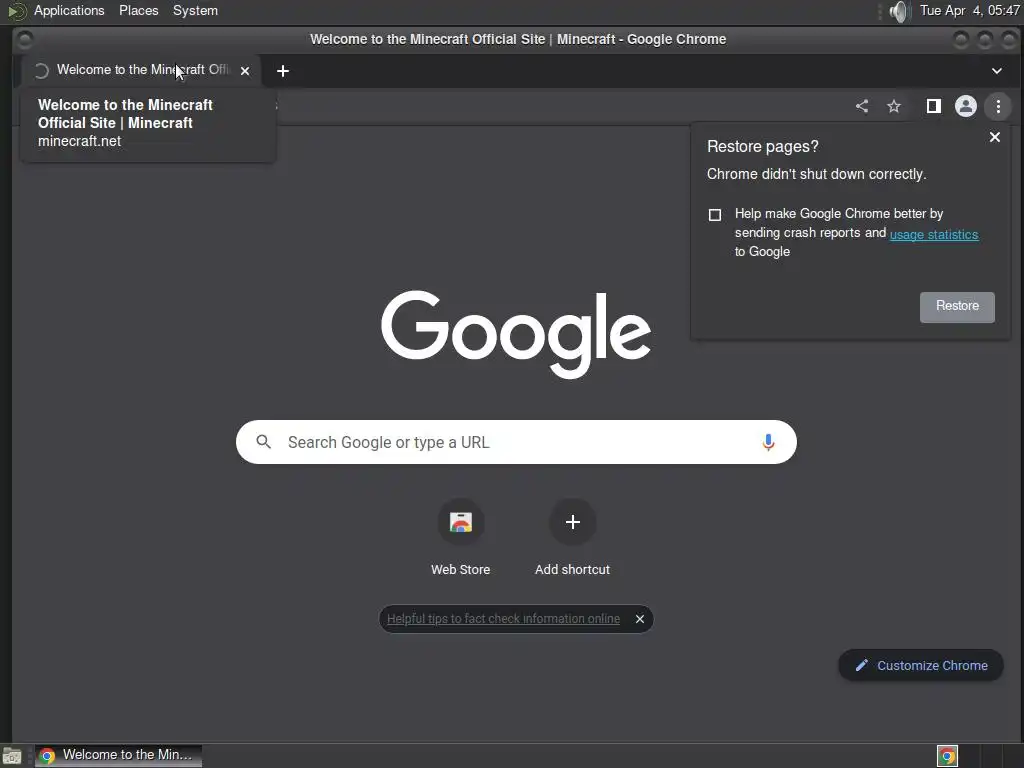The height and width of the screenshot is (768, 1024).
Task: Enable sending crash reports checkbox
Action: 715,215
